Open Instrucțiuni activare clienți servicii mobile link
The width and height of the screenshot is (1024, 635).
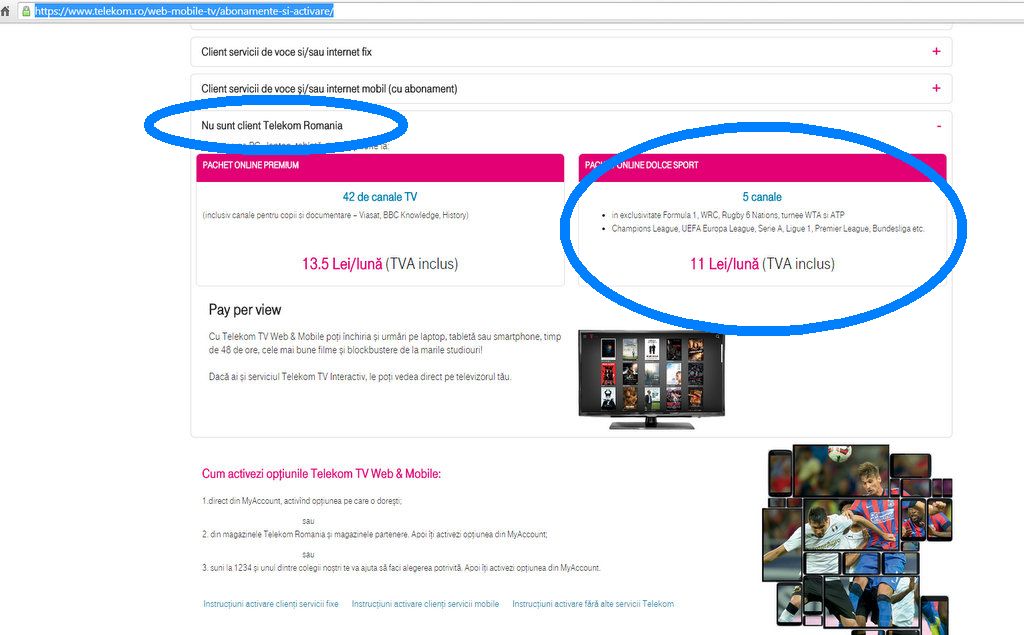point(425,604)
